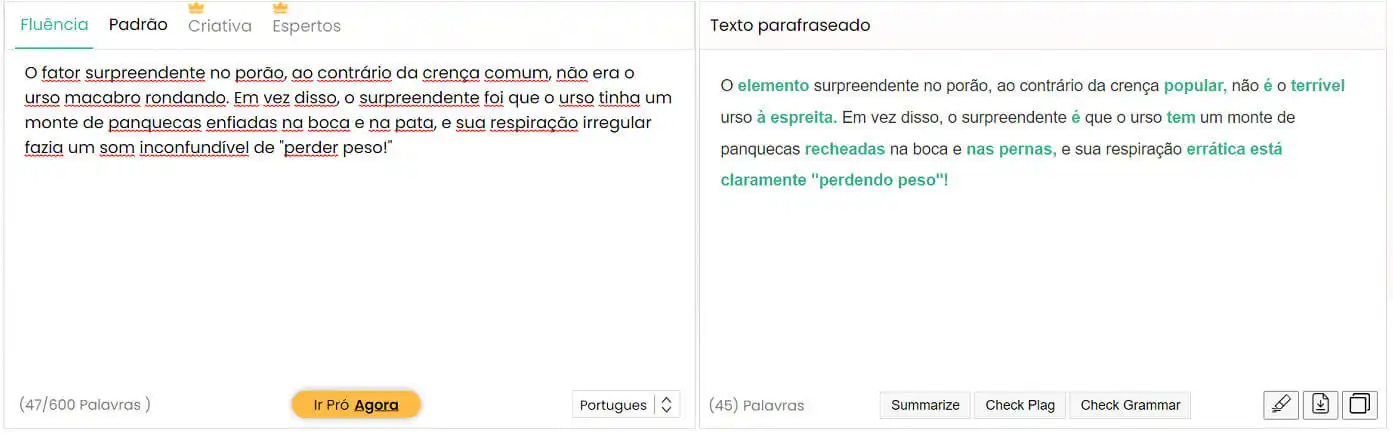Open the Portugues language dropdown
This screenshot has height=439, width=1393.
click(x=613, y=405)
